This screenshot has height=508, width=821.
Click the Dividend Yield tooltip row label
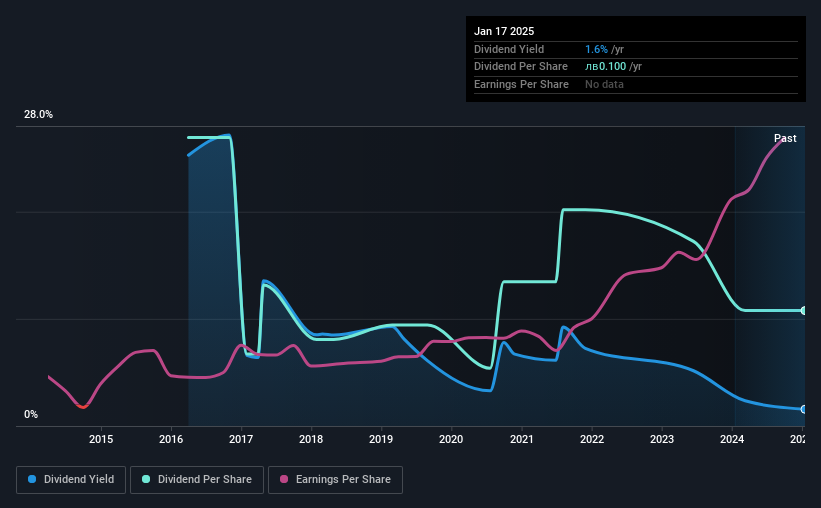click(509, 49)
